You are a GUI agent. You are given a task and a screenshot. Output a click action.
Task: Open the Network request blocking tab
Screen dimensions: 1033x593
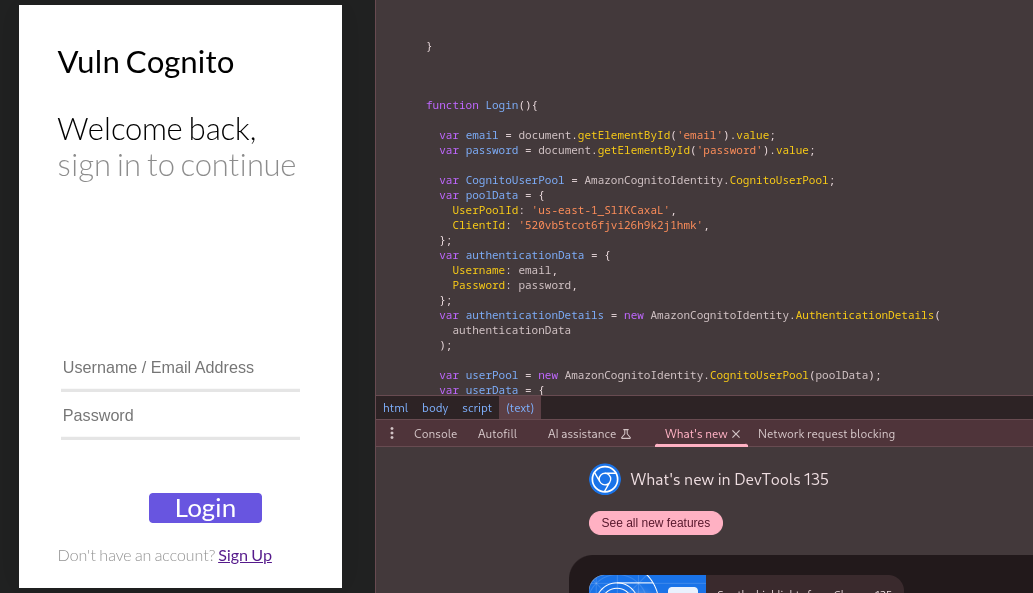(826, 434)
